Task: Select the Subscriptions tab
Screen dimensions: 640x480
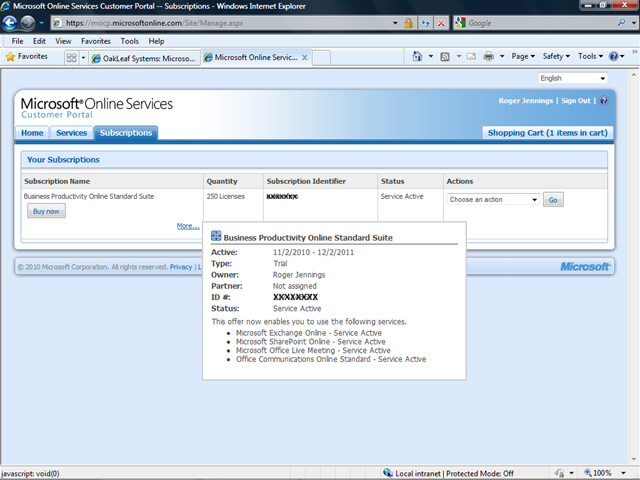Action: 126,133
